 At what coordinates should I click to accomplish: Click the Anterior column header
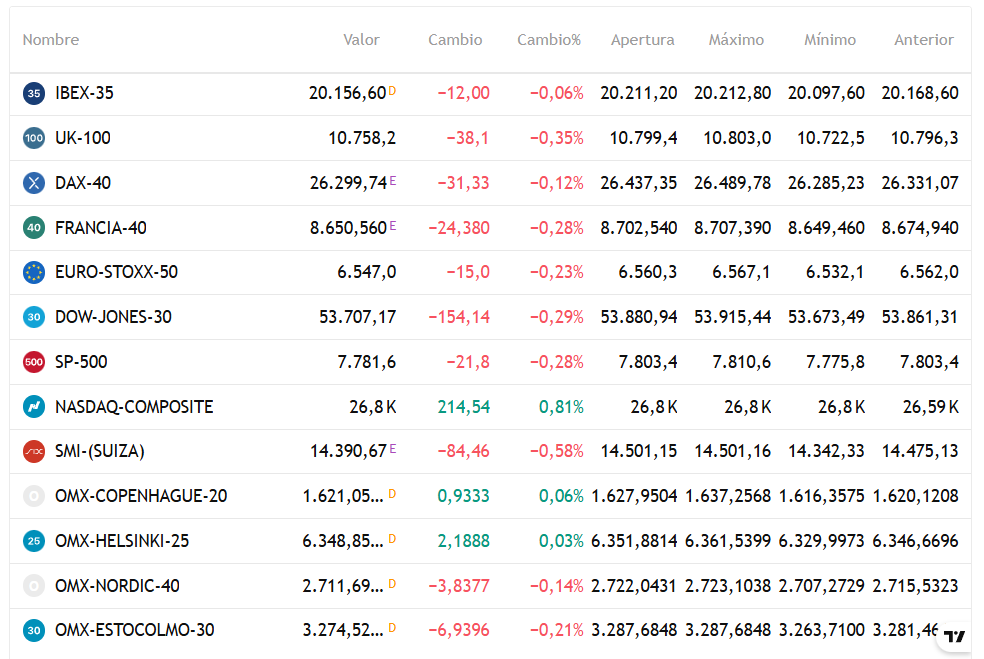924,40
